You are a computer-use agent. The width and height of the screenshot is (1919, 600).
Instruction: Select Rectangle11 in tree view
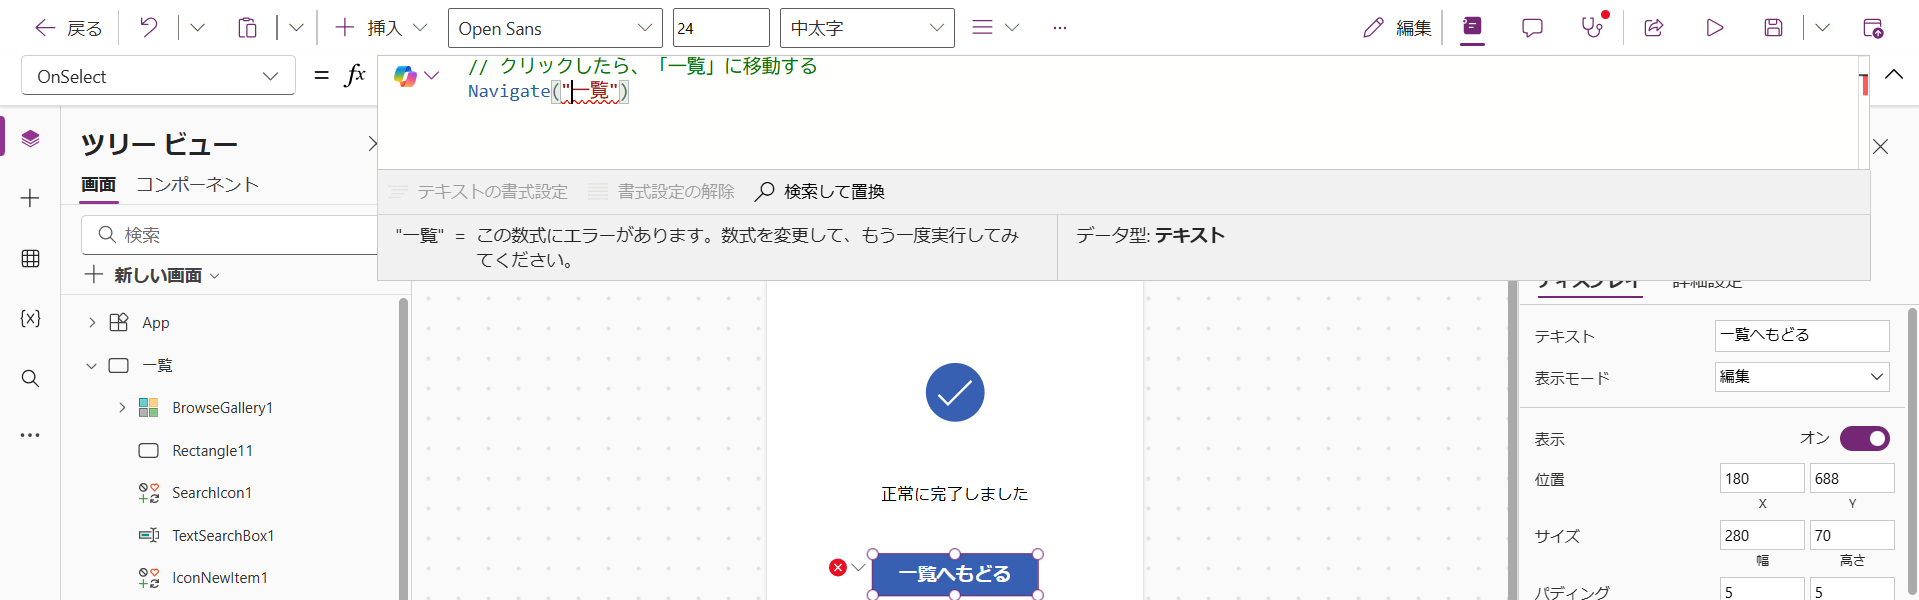point(212,450)
